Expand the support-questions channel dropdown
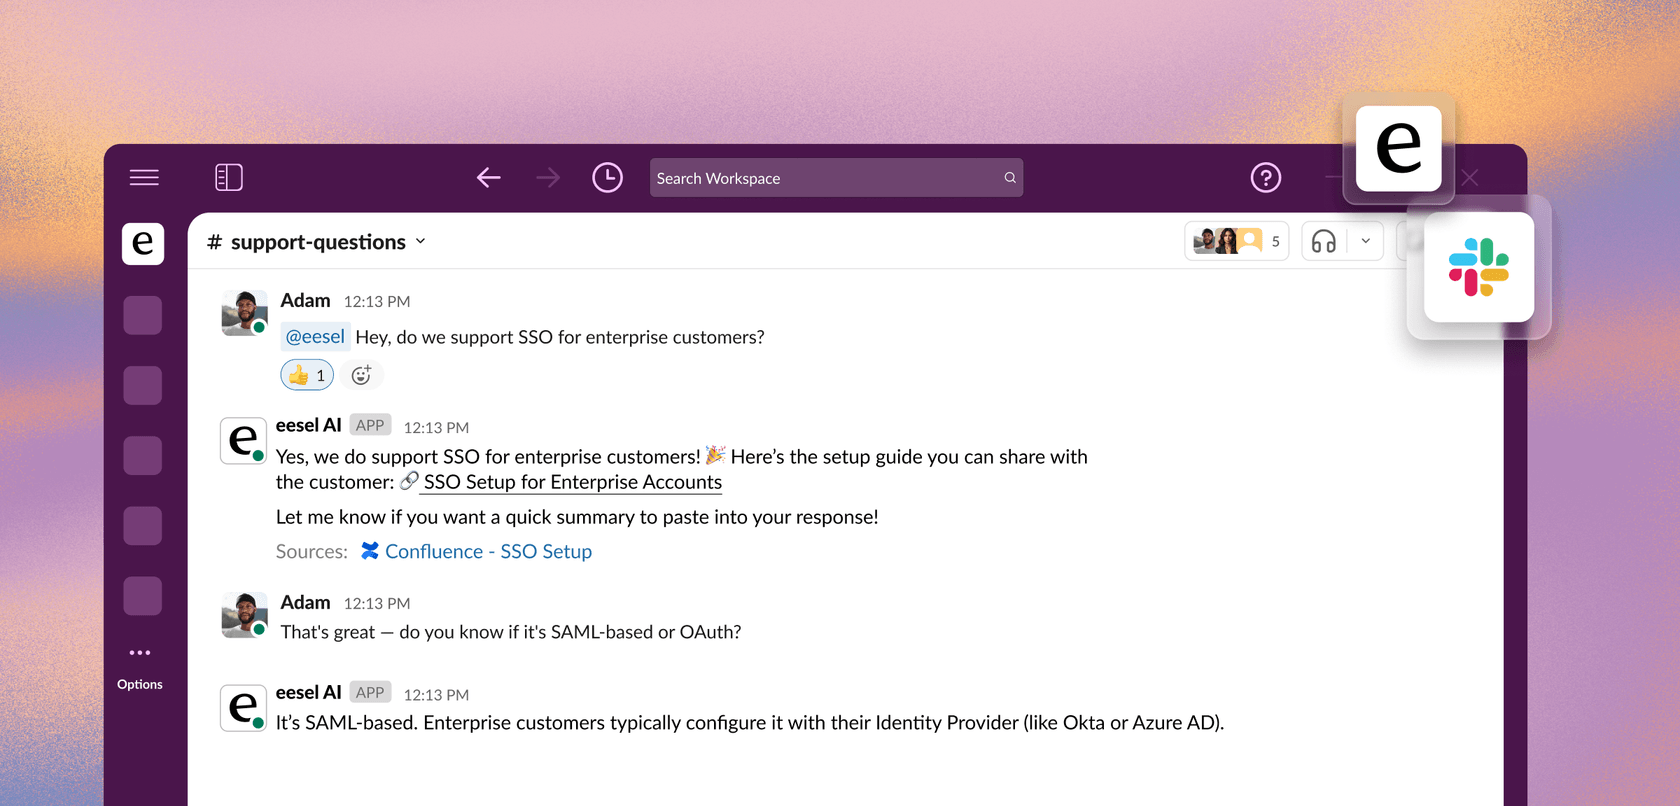This screenshot has height=806, width=1680. pos(421,241)
